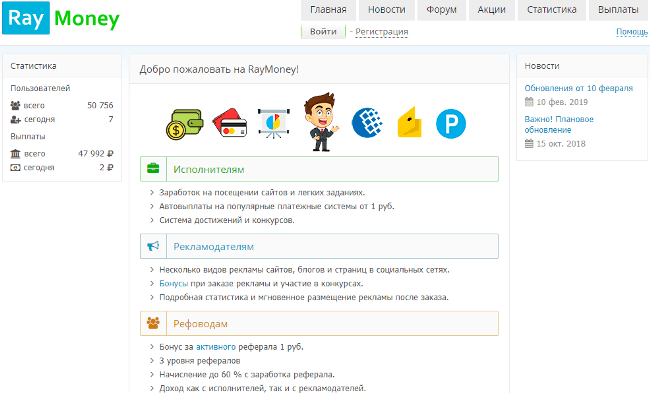The width and height of the screenshot is (650, 393).
Task: Click the Пользователей label in statistics
Action: click(x=40, y=88)
